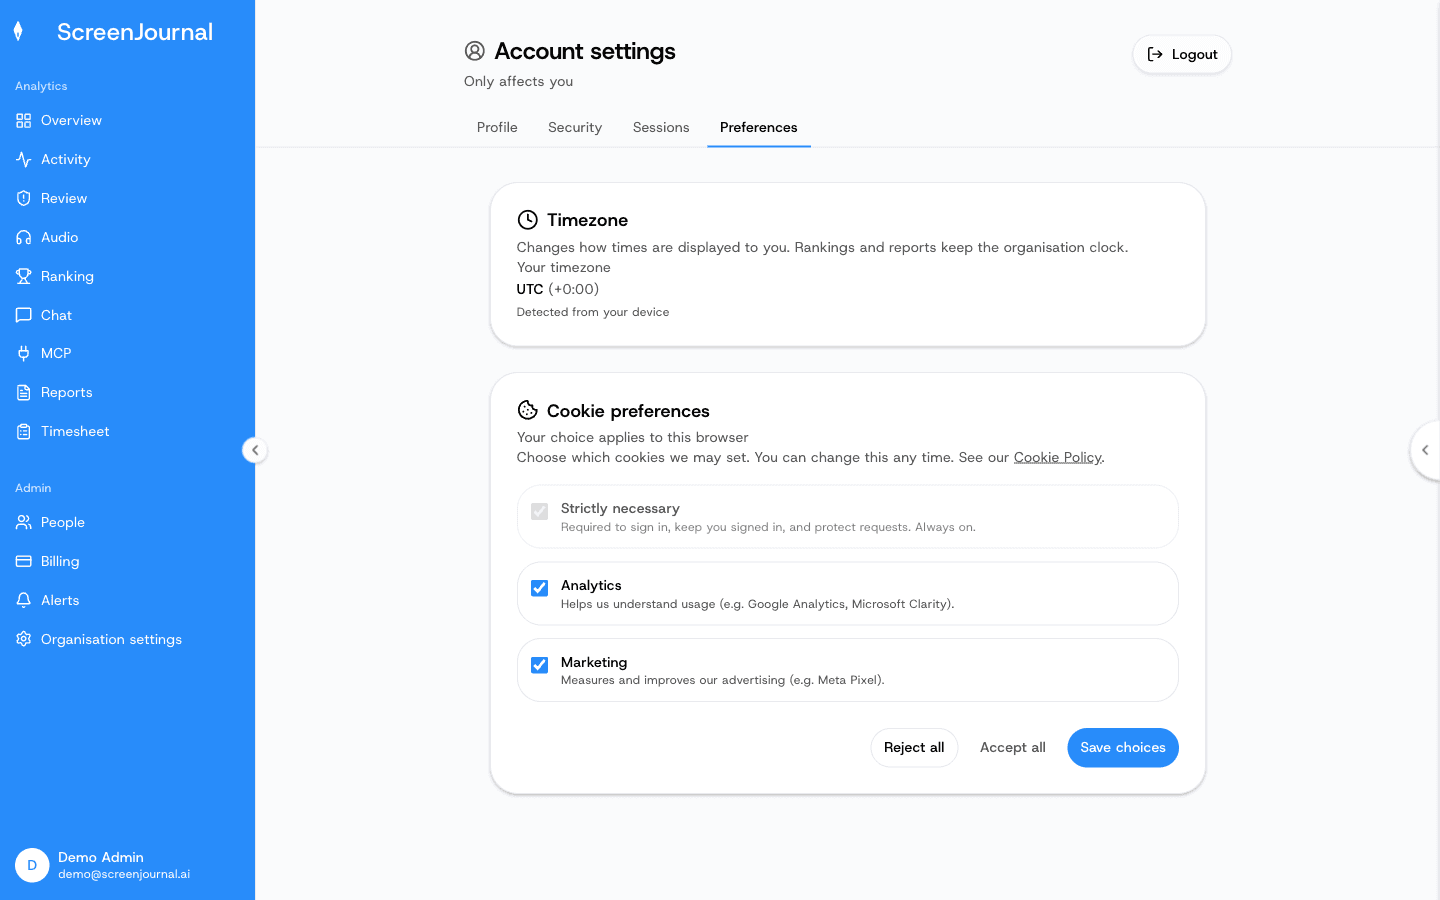Open the Cookie Policy link
Viewport: 1440px width, 900px height.
[x=1057, y=457]
